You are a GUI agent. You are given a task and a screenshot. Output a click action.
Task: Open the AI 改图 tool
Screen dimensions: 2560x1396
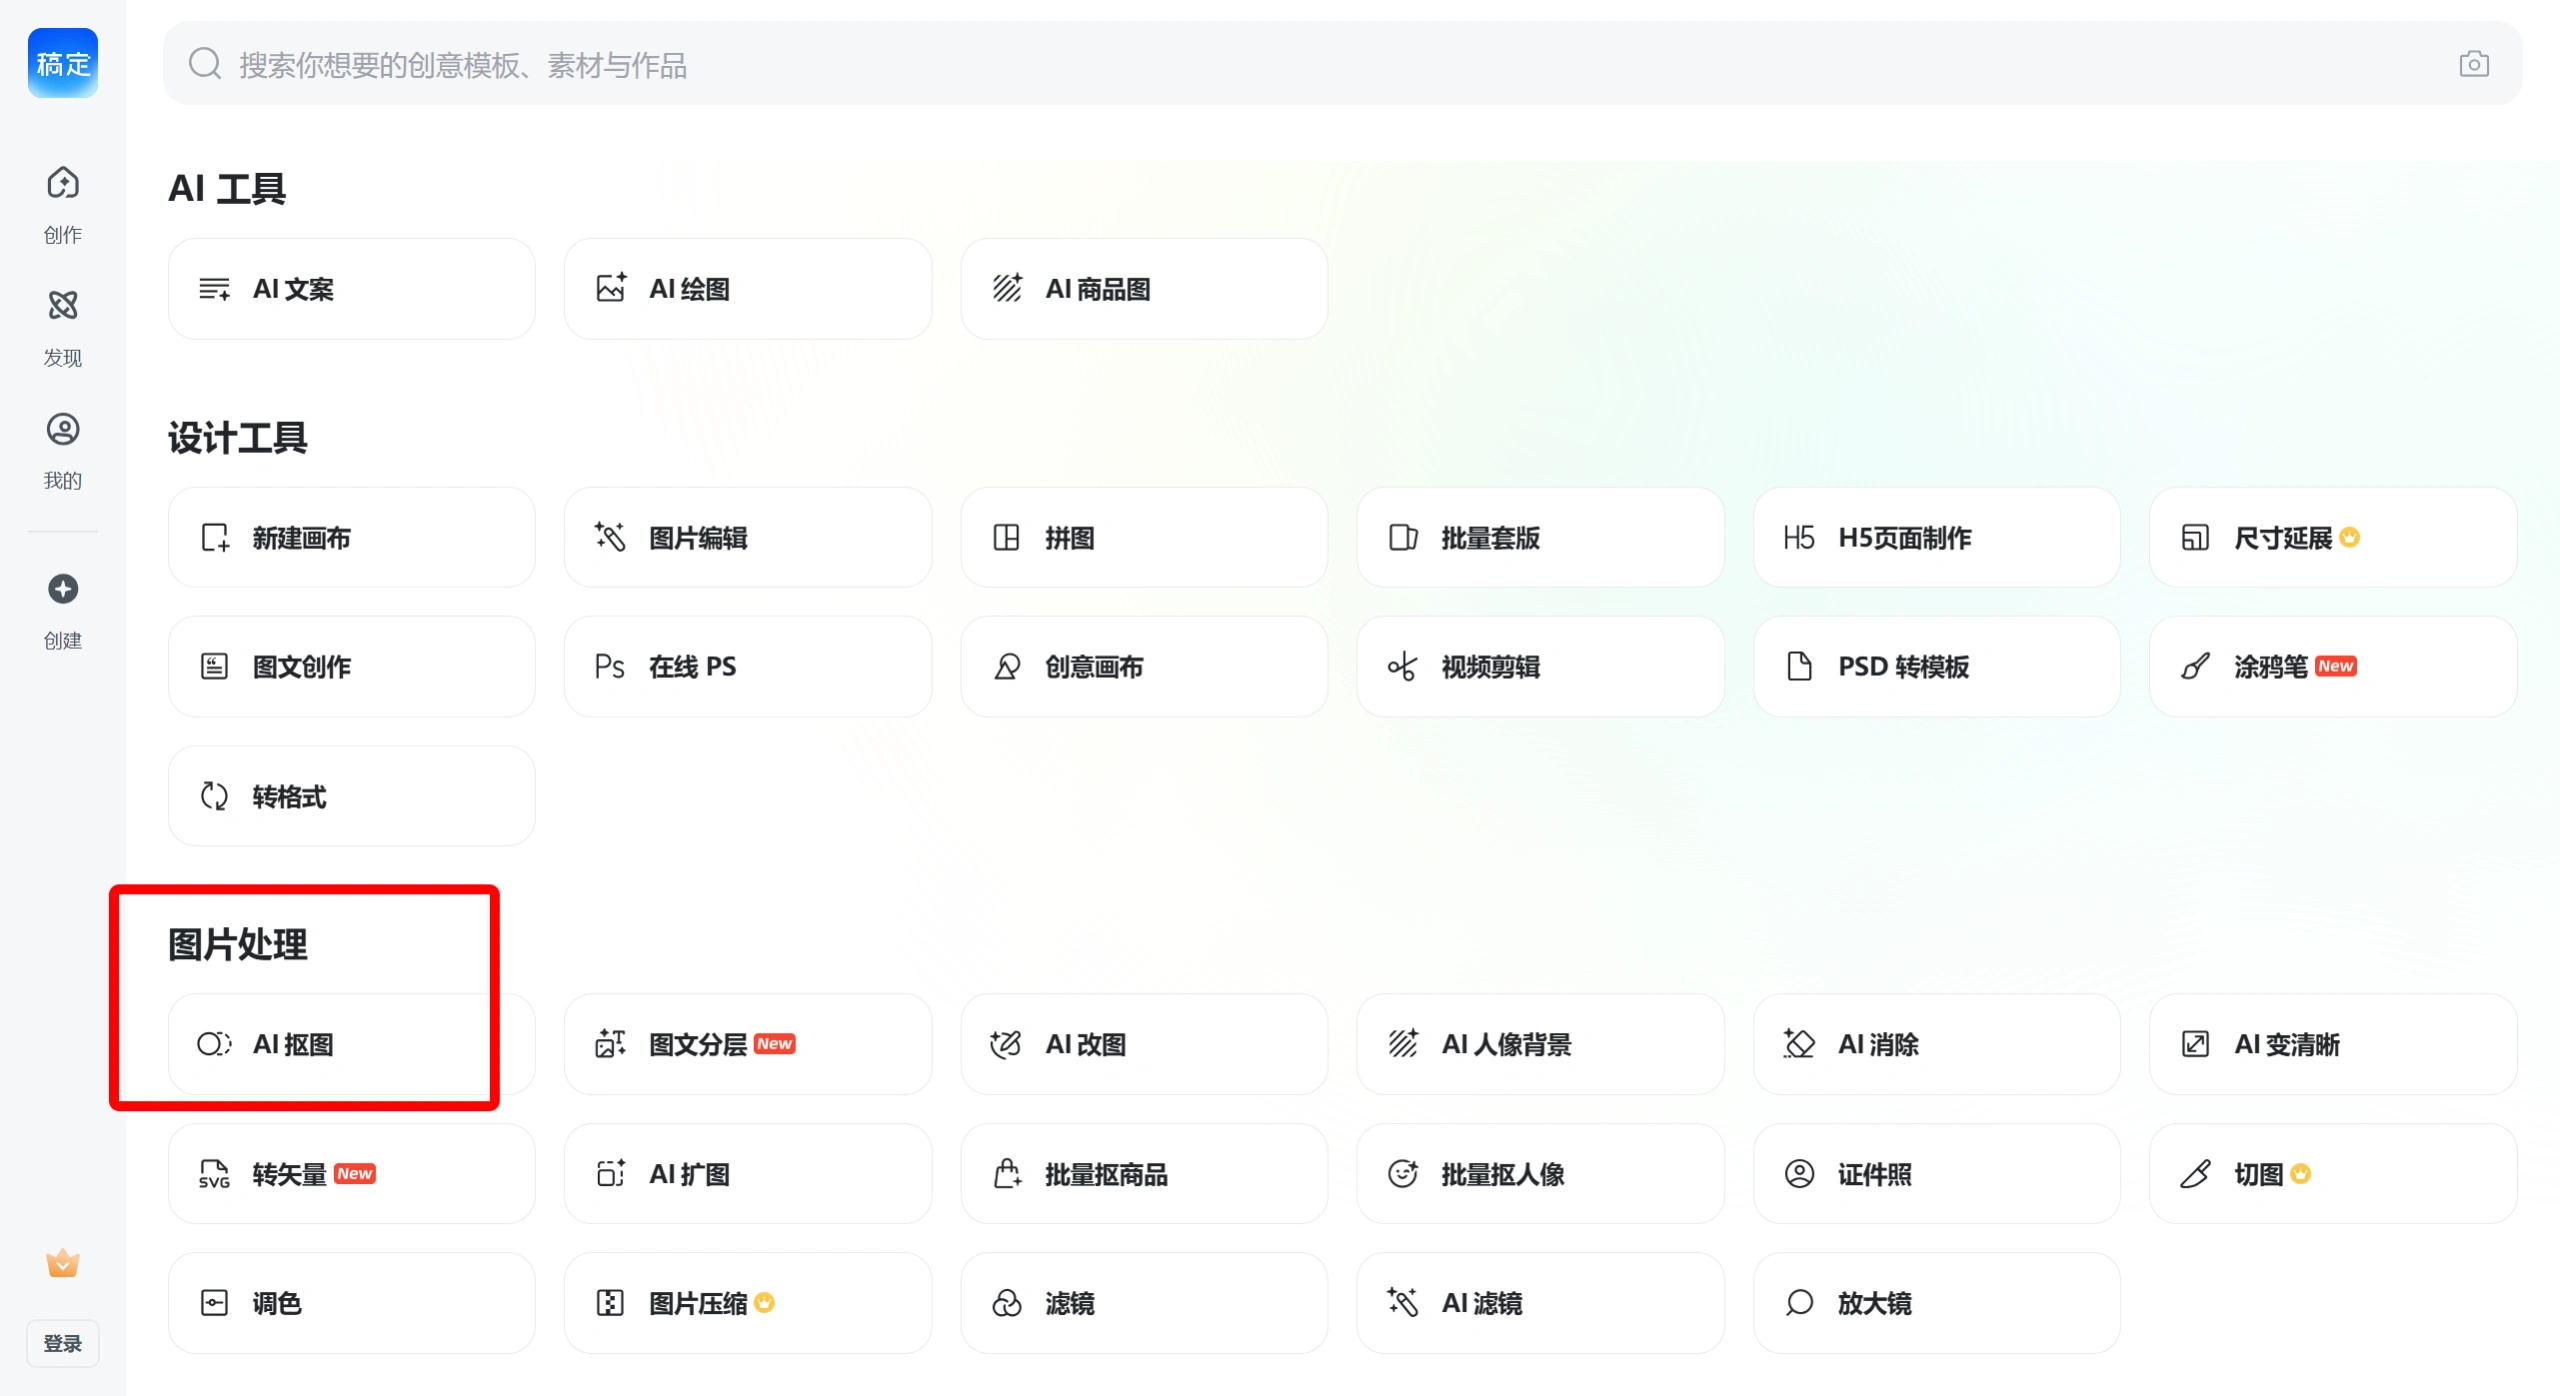pos(1144,1045)
